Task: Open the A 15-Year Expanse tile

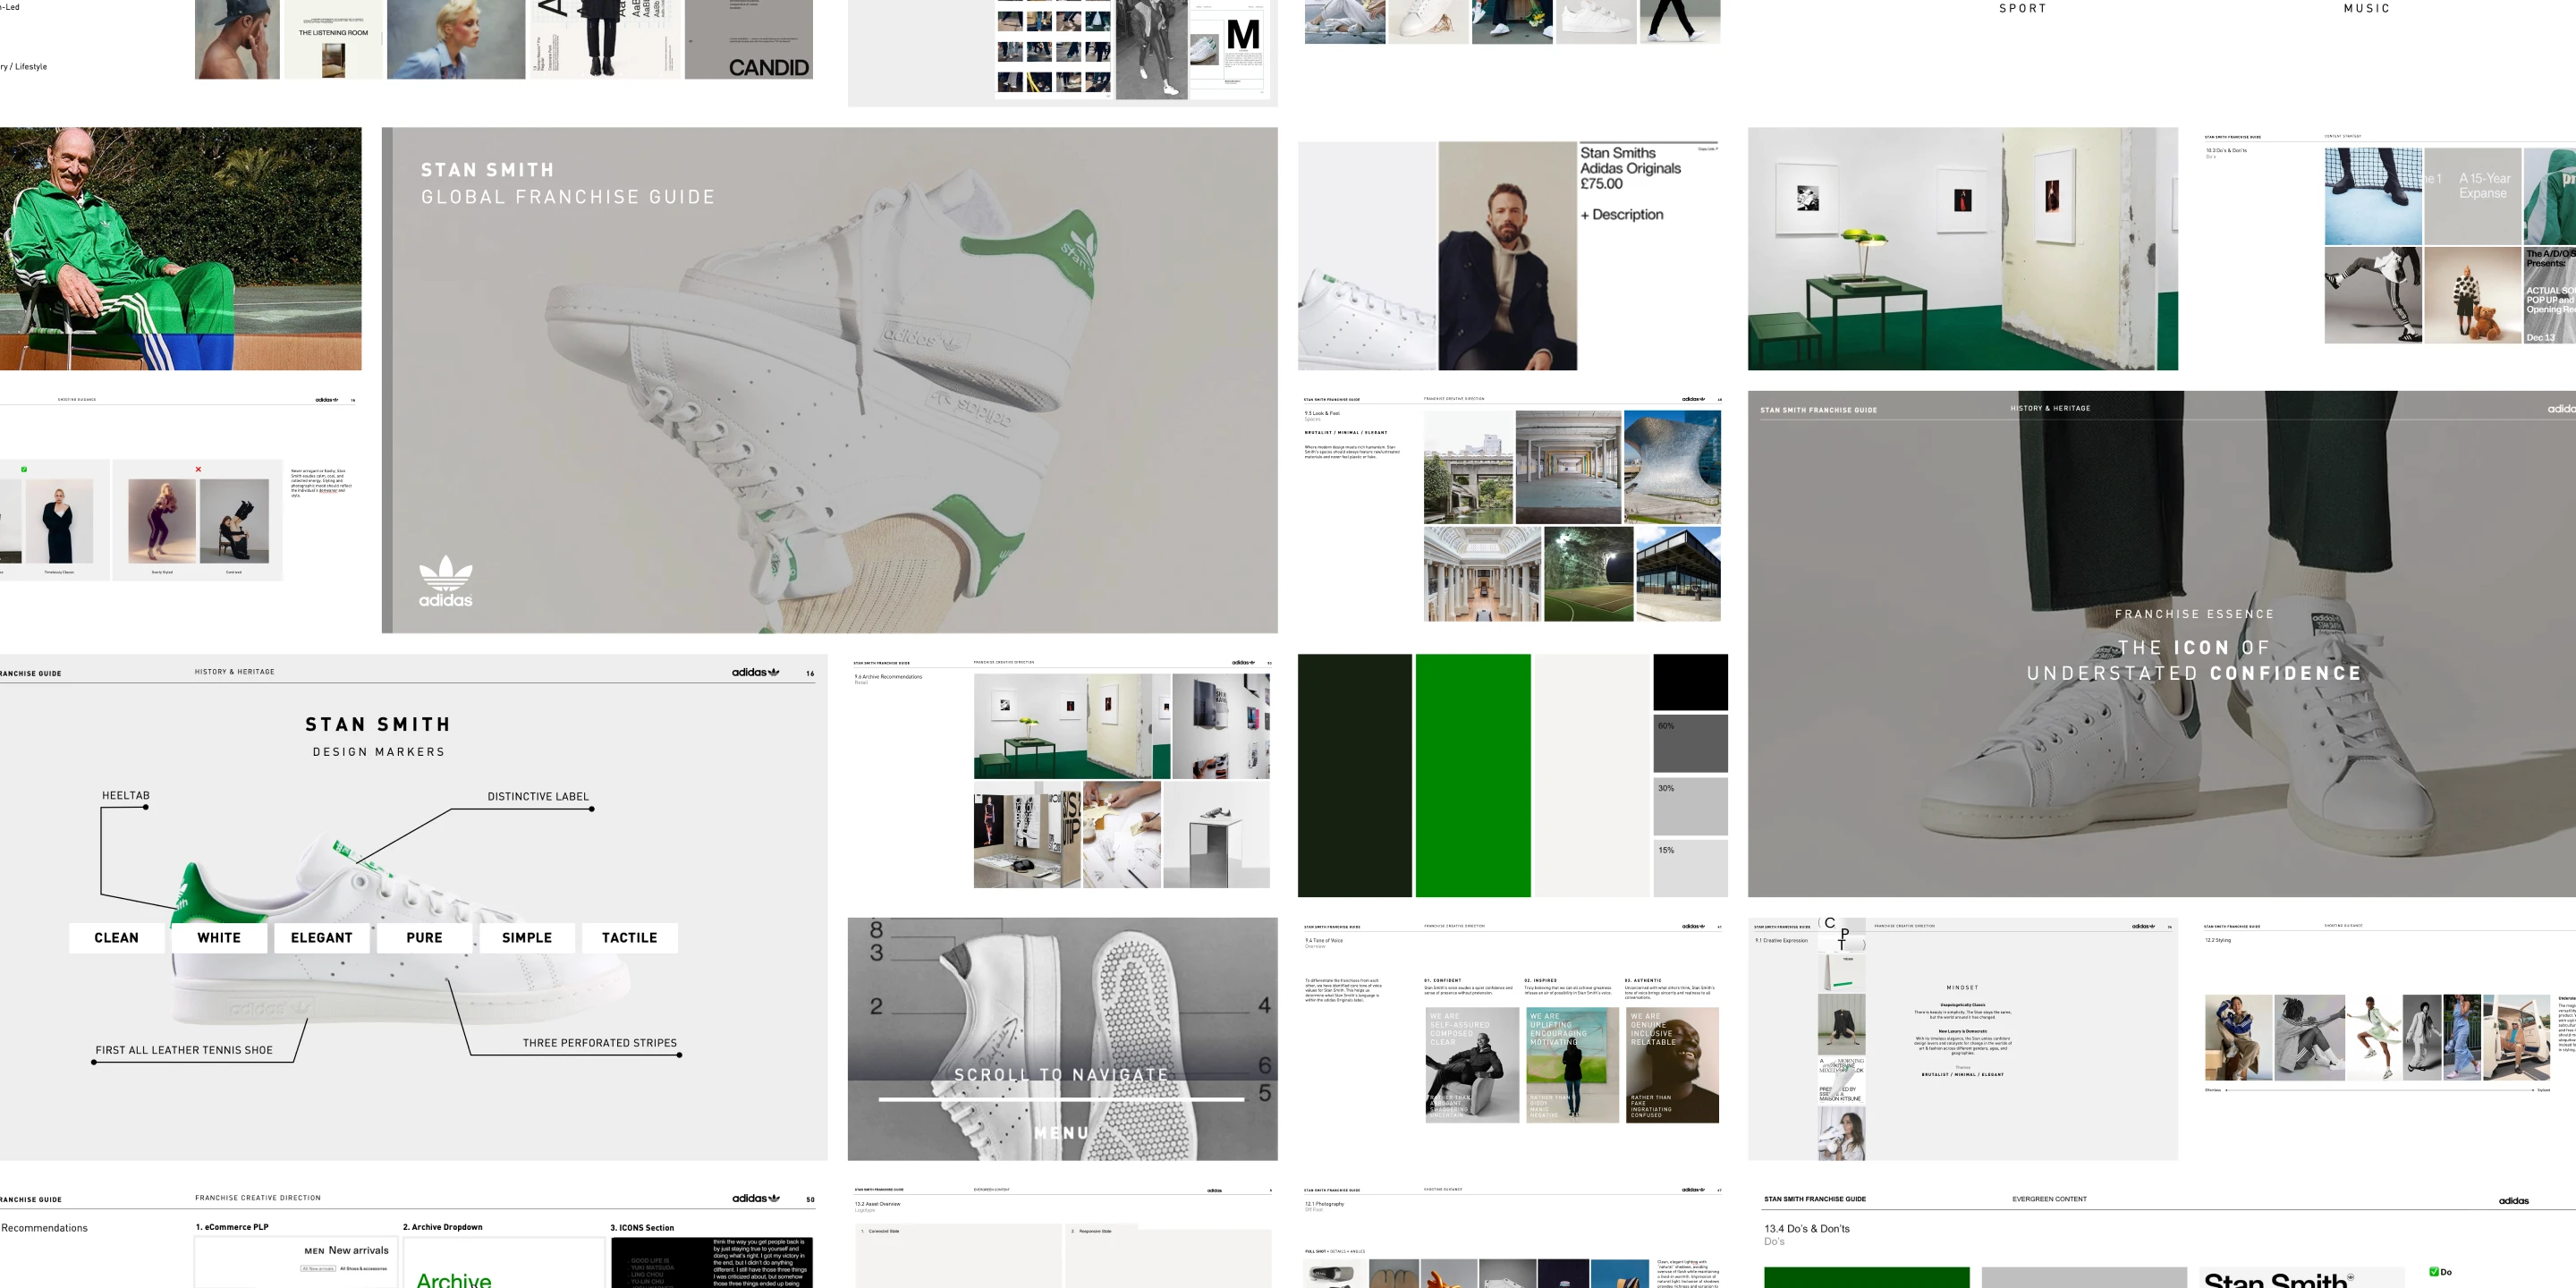Action: click(2473, 196)
